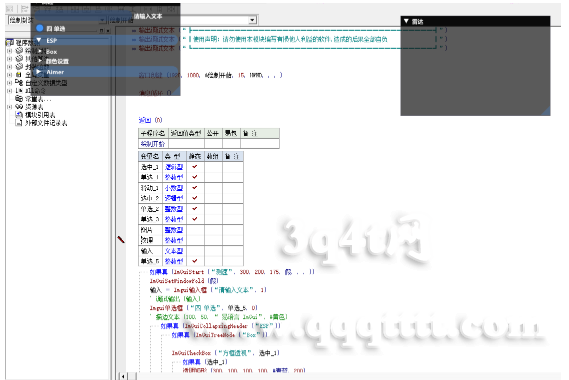569x380 pixels.
Task: Open 外部文件记录表 in the program tree
Action: point(46,123)
